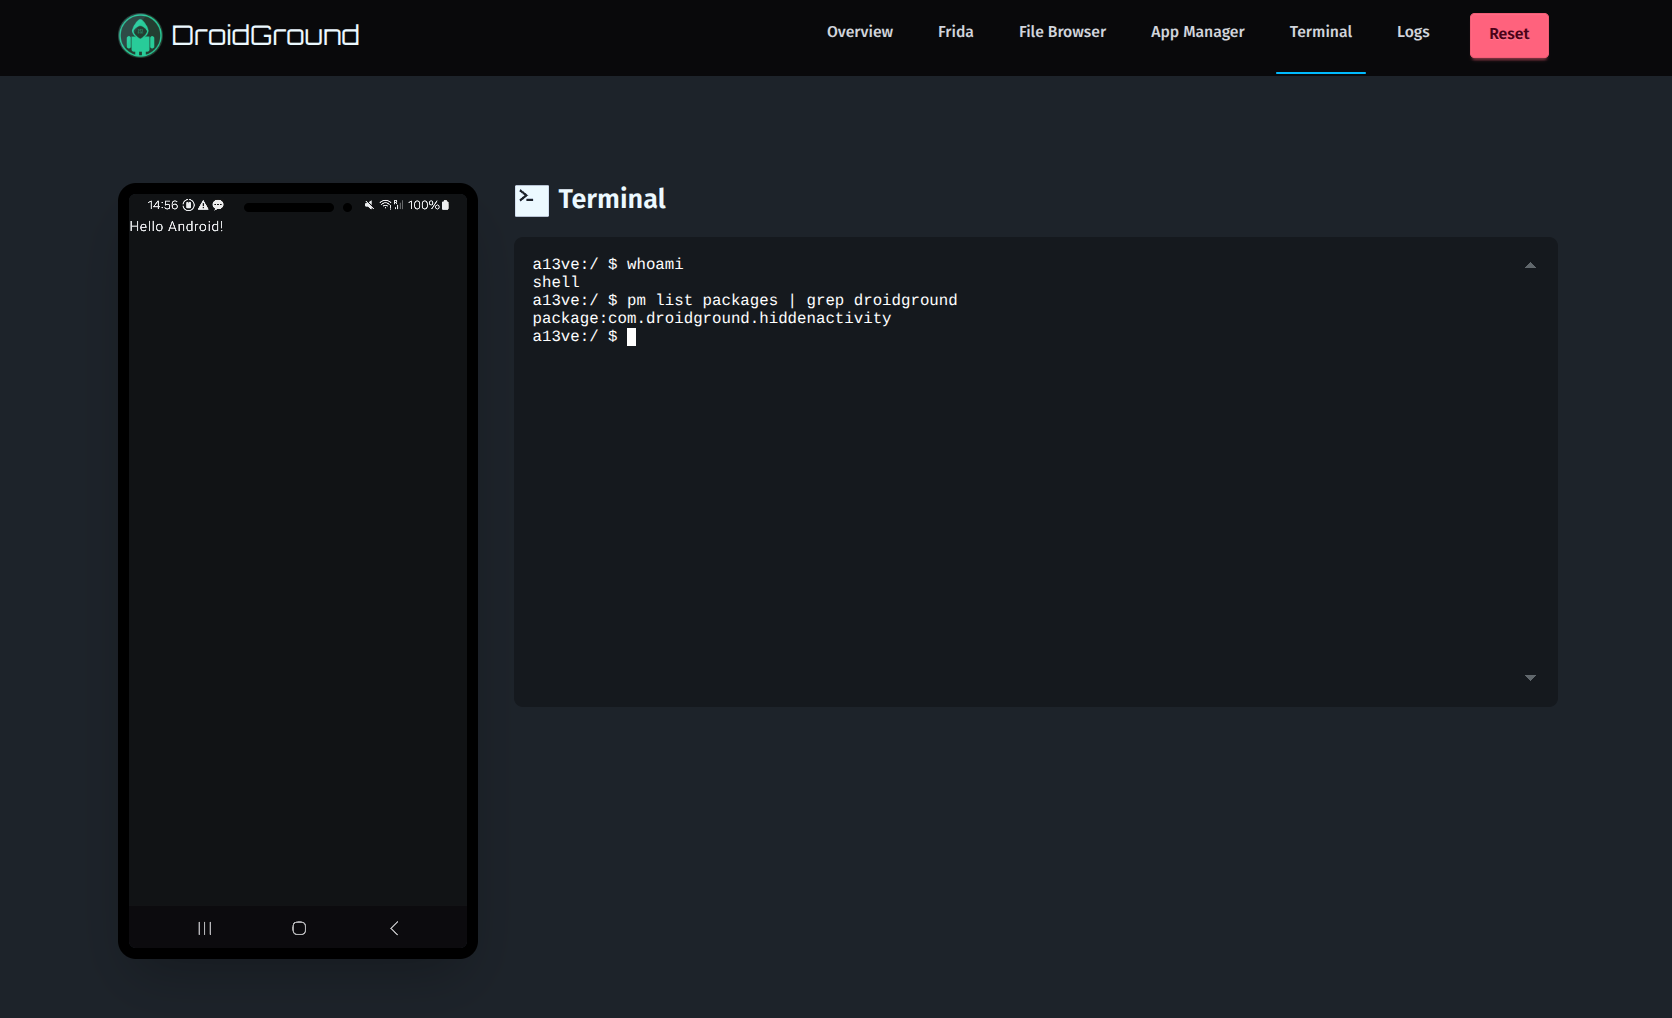Click the 'shell' output line
Screen dimensions: 1672x1018
point(556,282)
